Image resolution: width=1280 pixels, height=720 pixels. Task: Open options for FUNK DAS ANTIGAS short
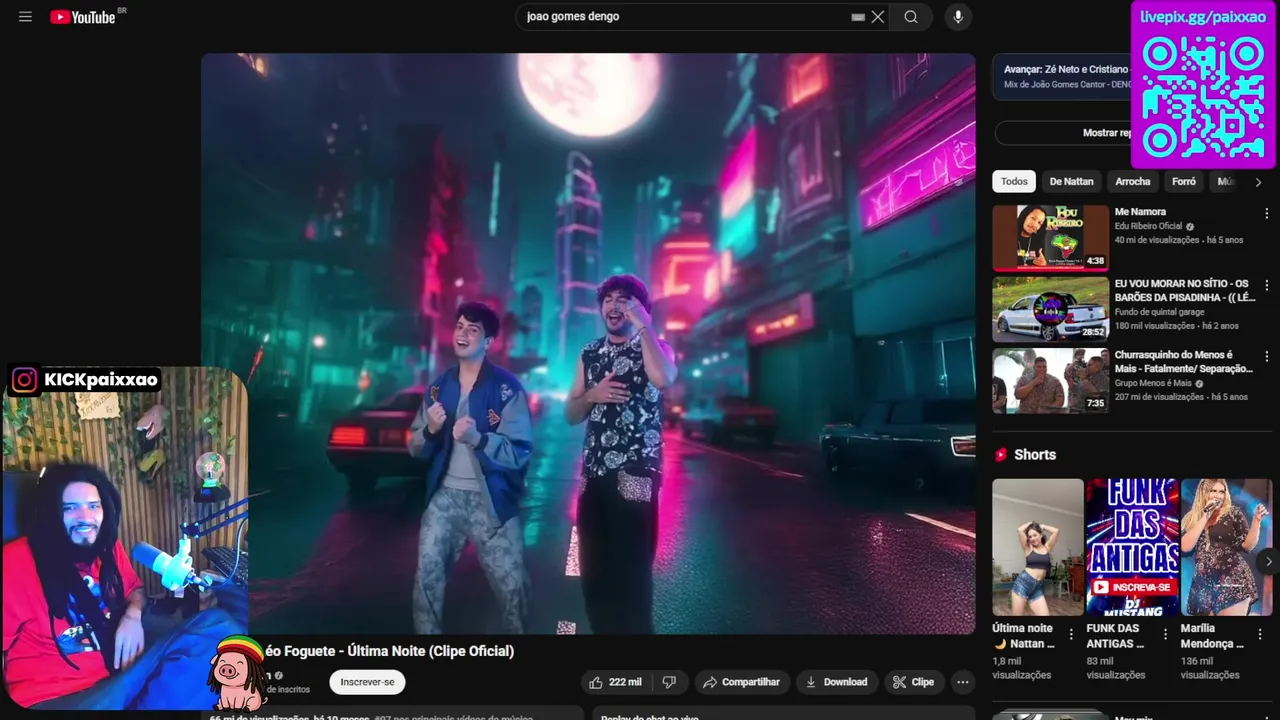(x=1165, y=635)
